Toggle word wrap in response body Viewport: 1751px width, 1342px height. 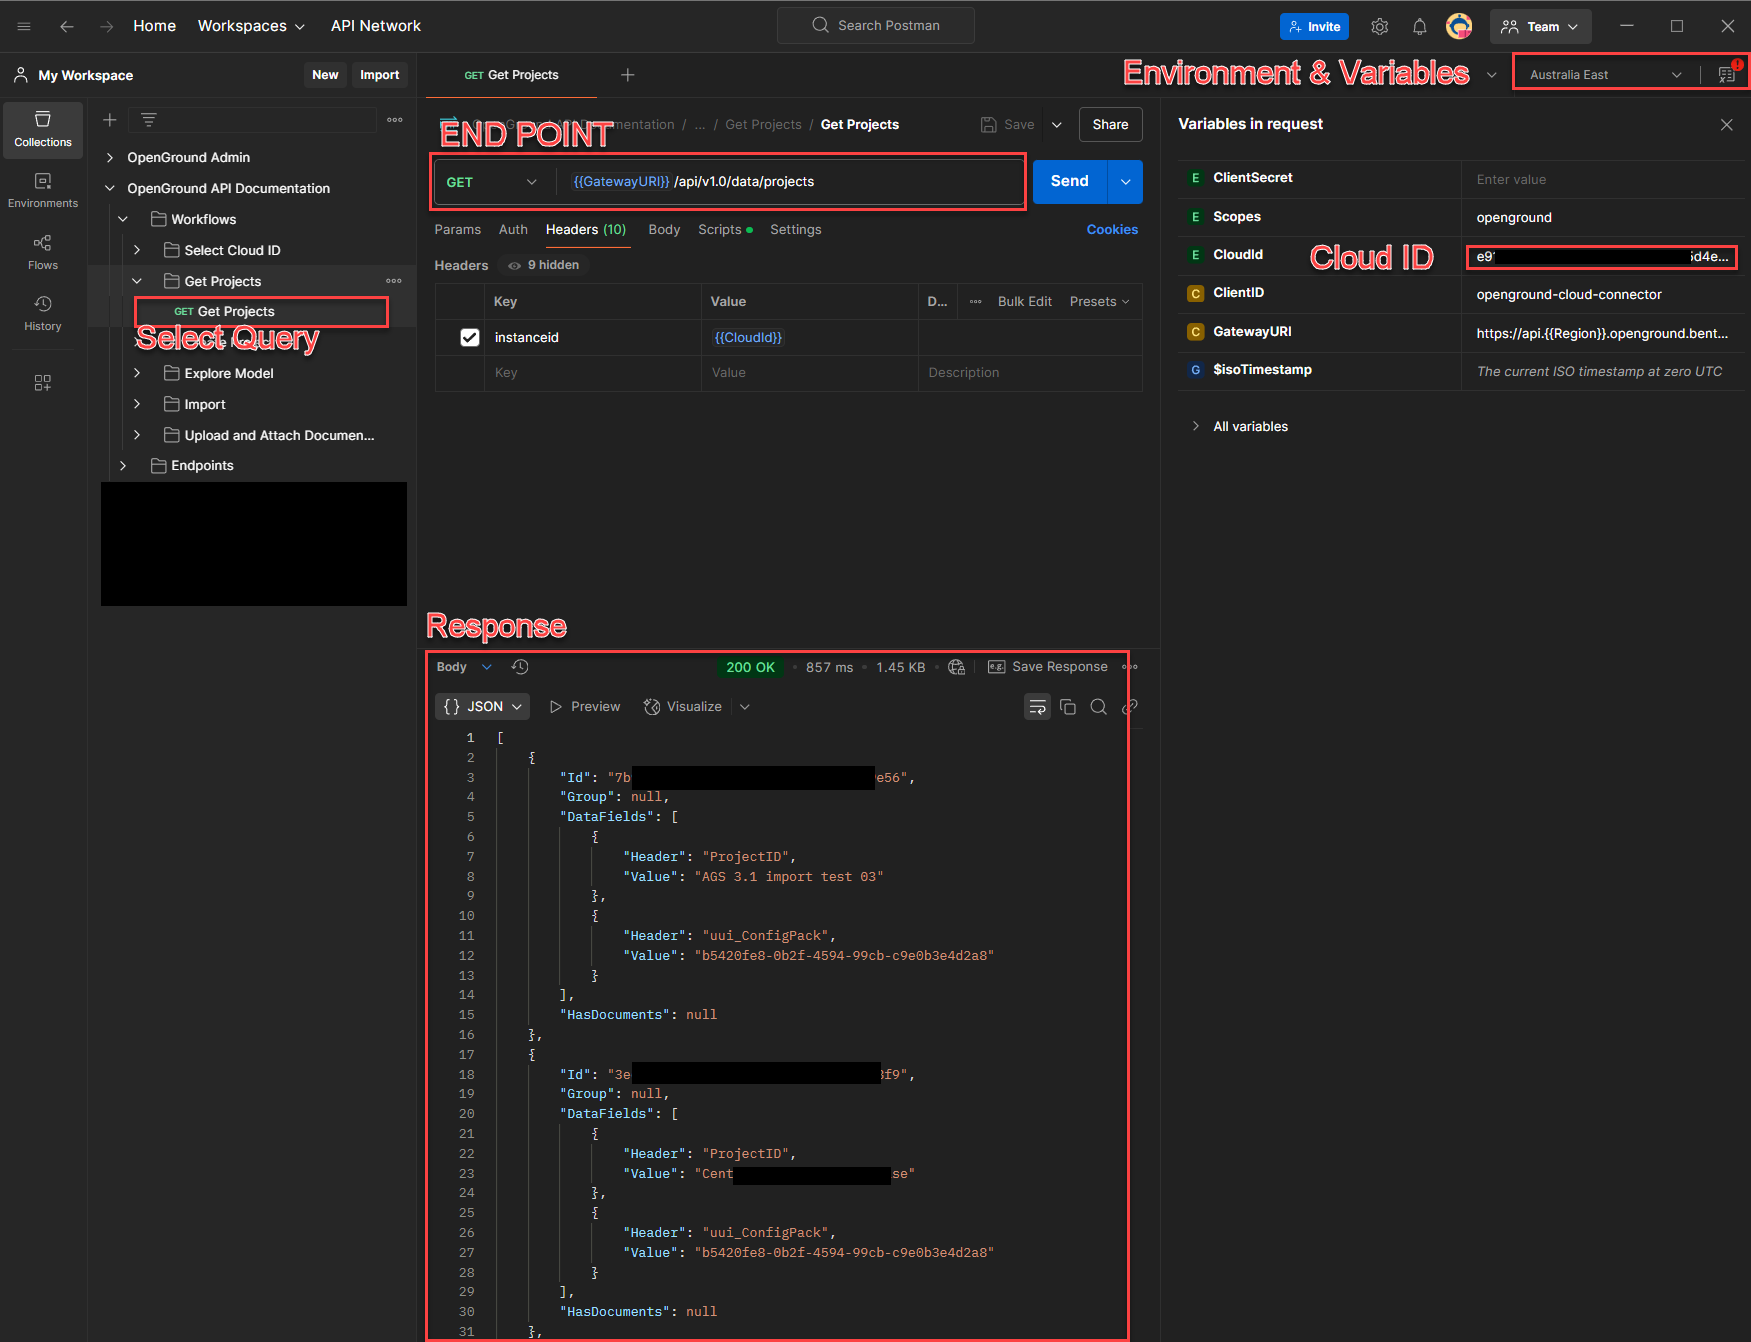(1038, 707)
